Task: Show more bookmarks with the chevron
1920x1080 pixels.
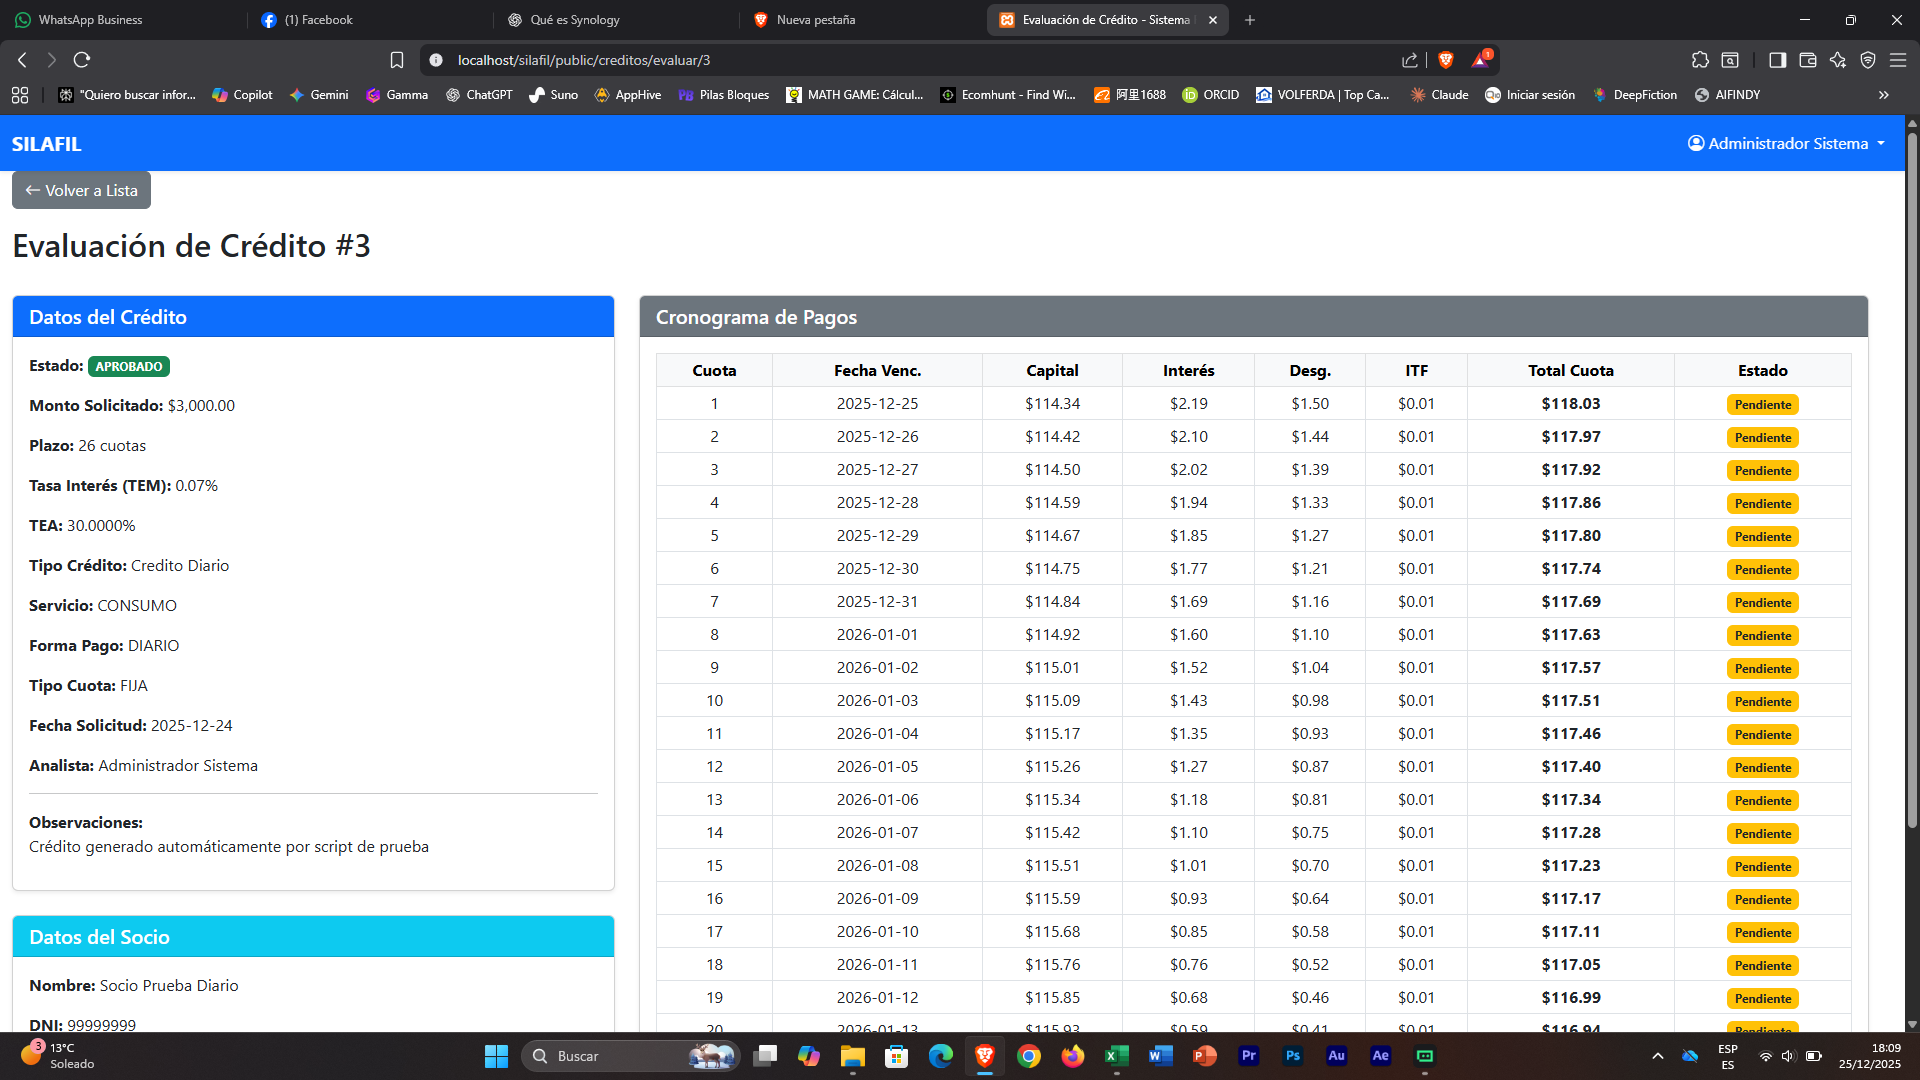Action: tap(1883, 95)
